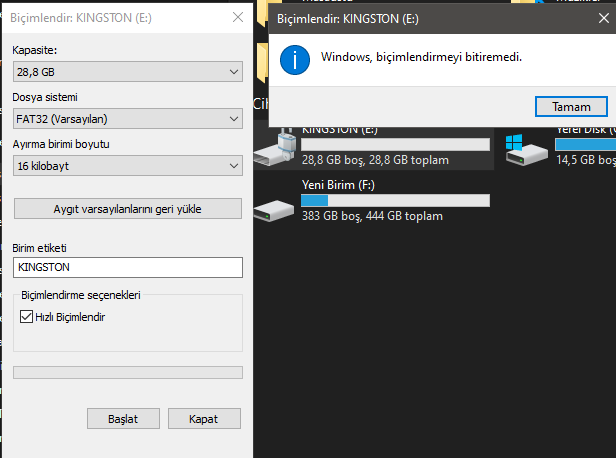
Task: Select the Yeni Birim (F:) drive icon
Action: pos(274,211)
